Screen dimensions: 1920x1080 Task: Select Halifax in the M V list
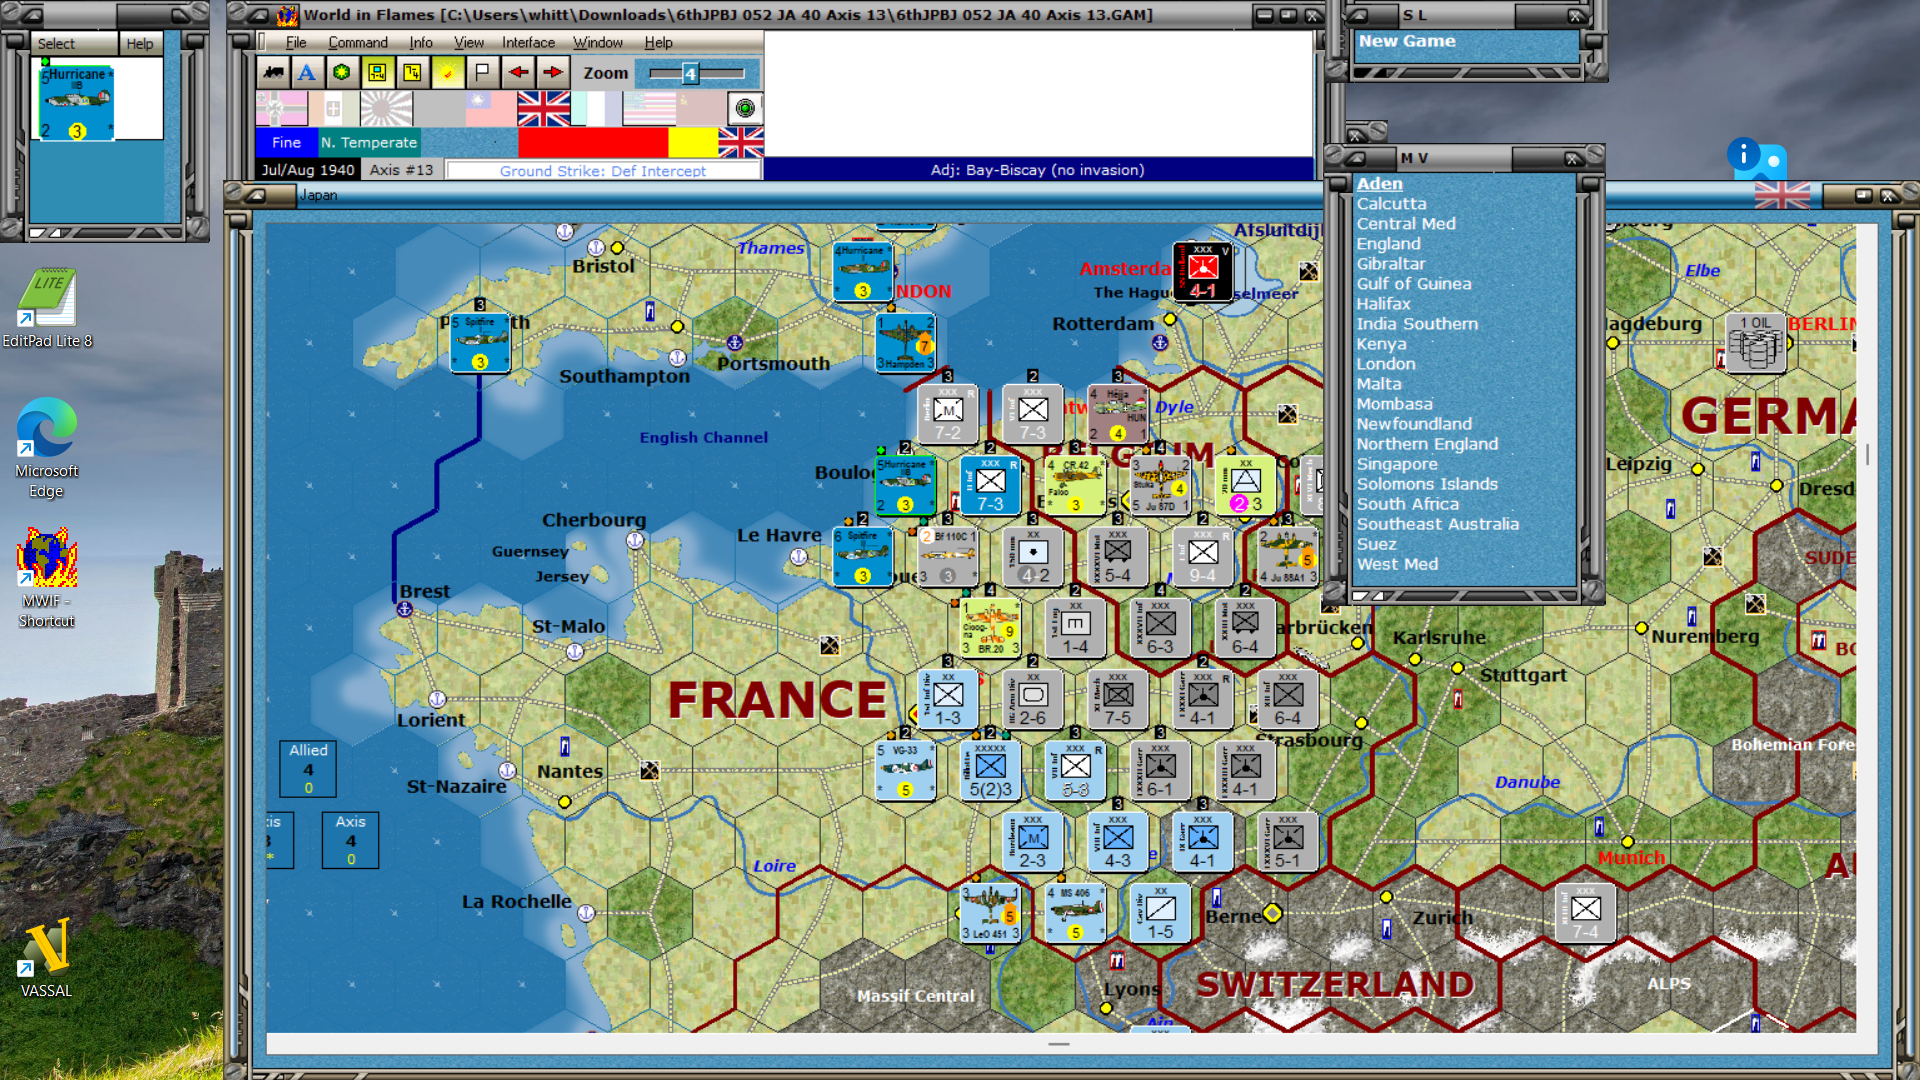coord(1383,304)
